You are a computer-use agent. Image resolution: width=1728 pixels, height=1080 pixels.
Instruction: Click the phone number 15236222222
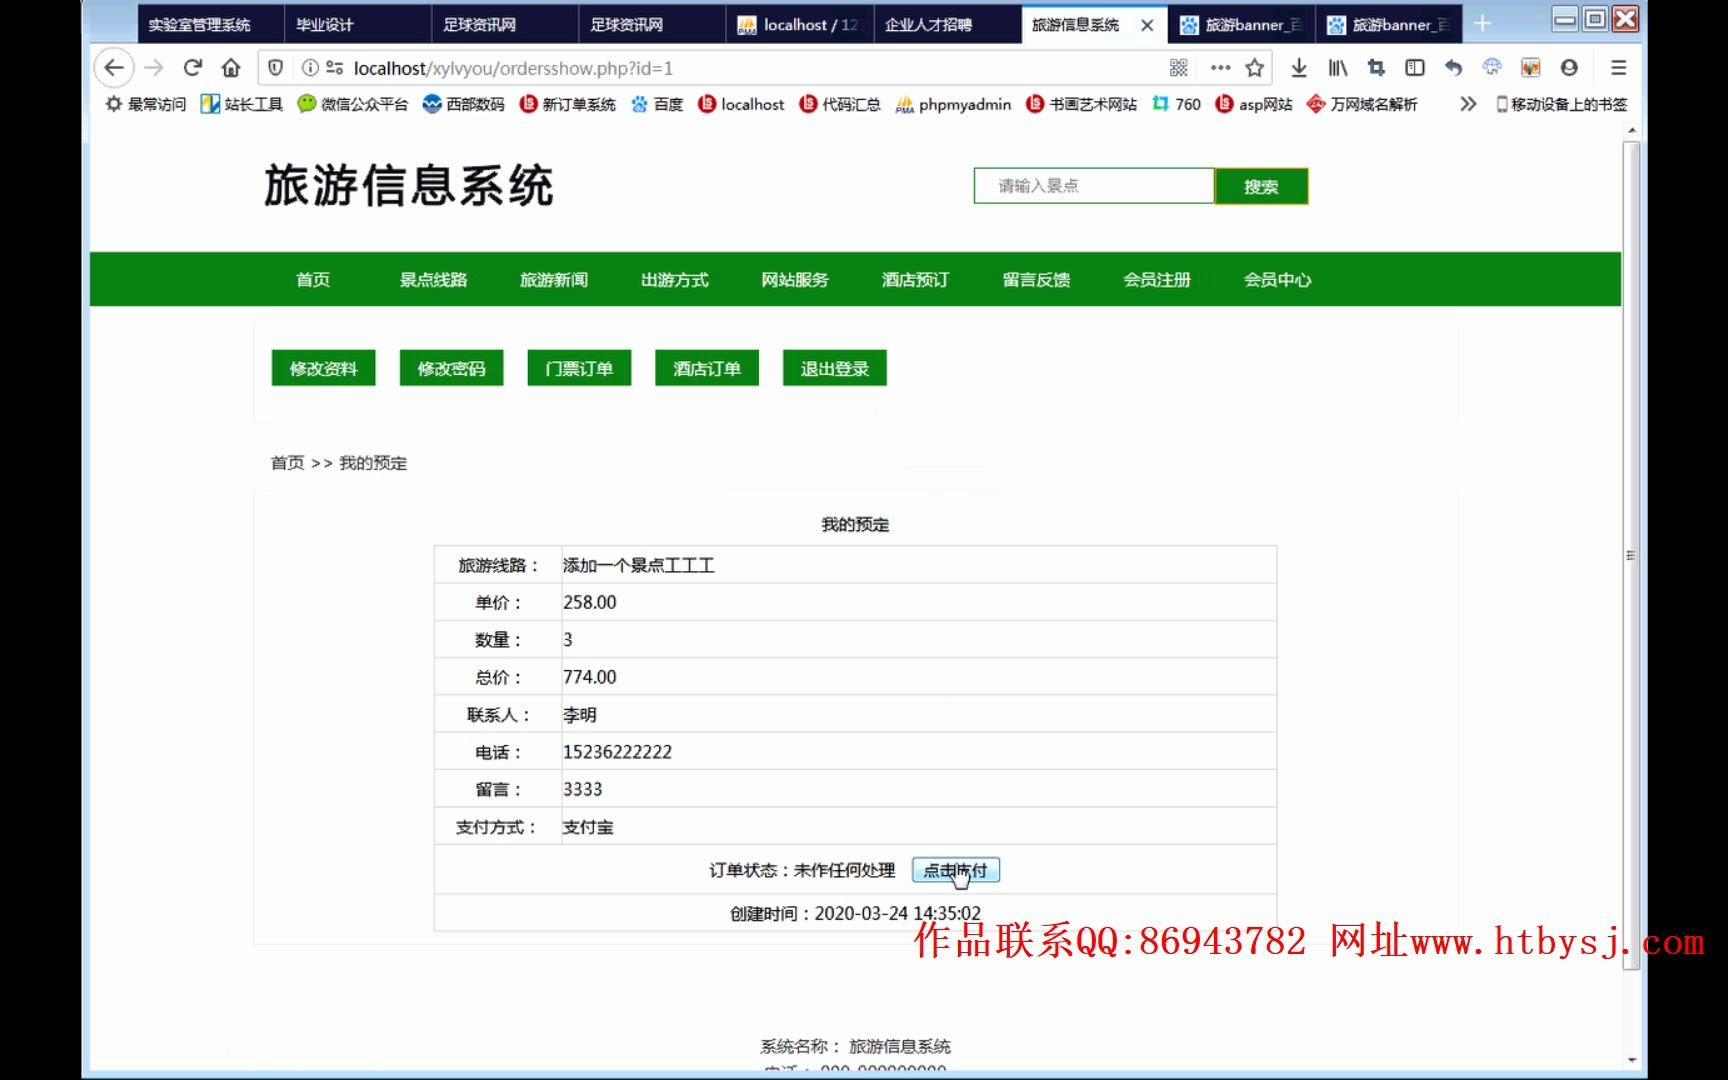pyautogui.click(x=617, y=752)
